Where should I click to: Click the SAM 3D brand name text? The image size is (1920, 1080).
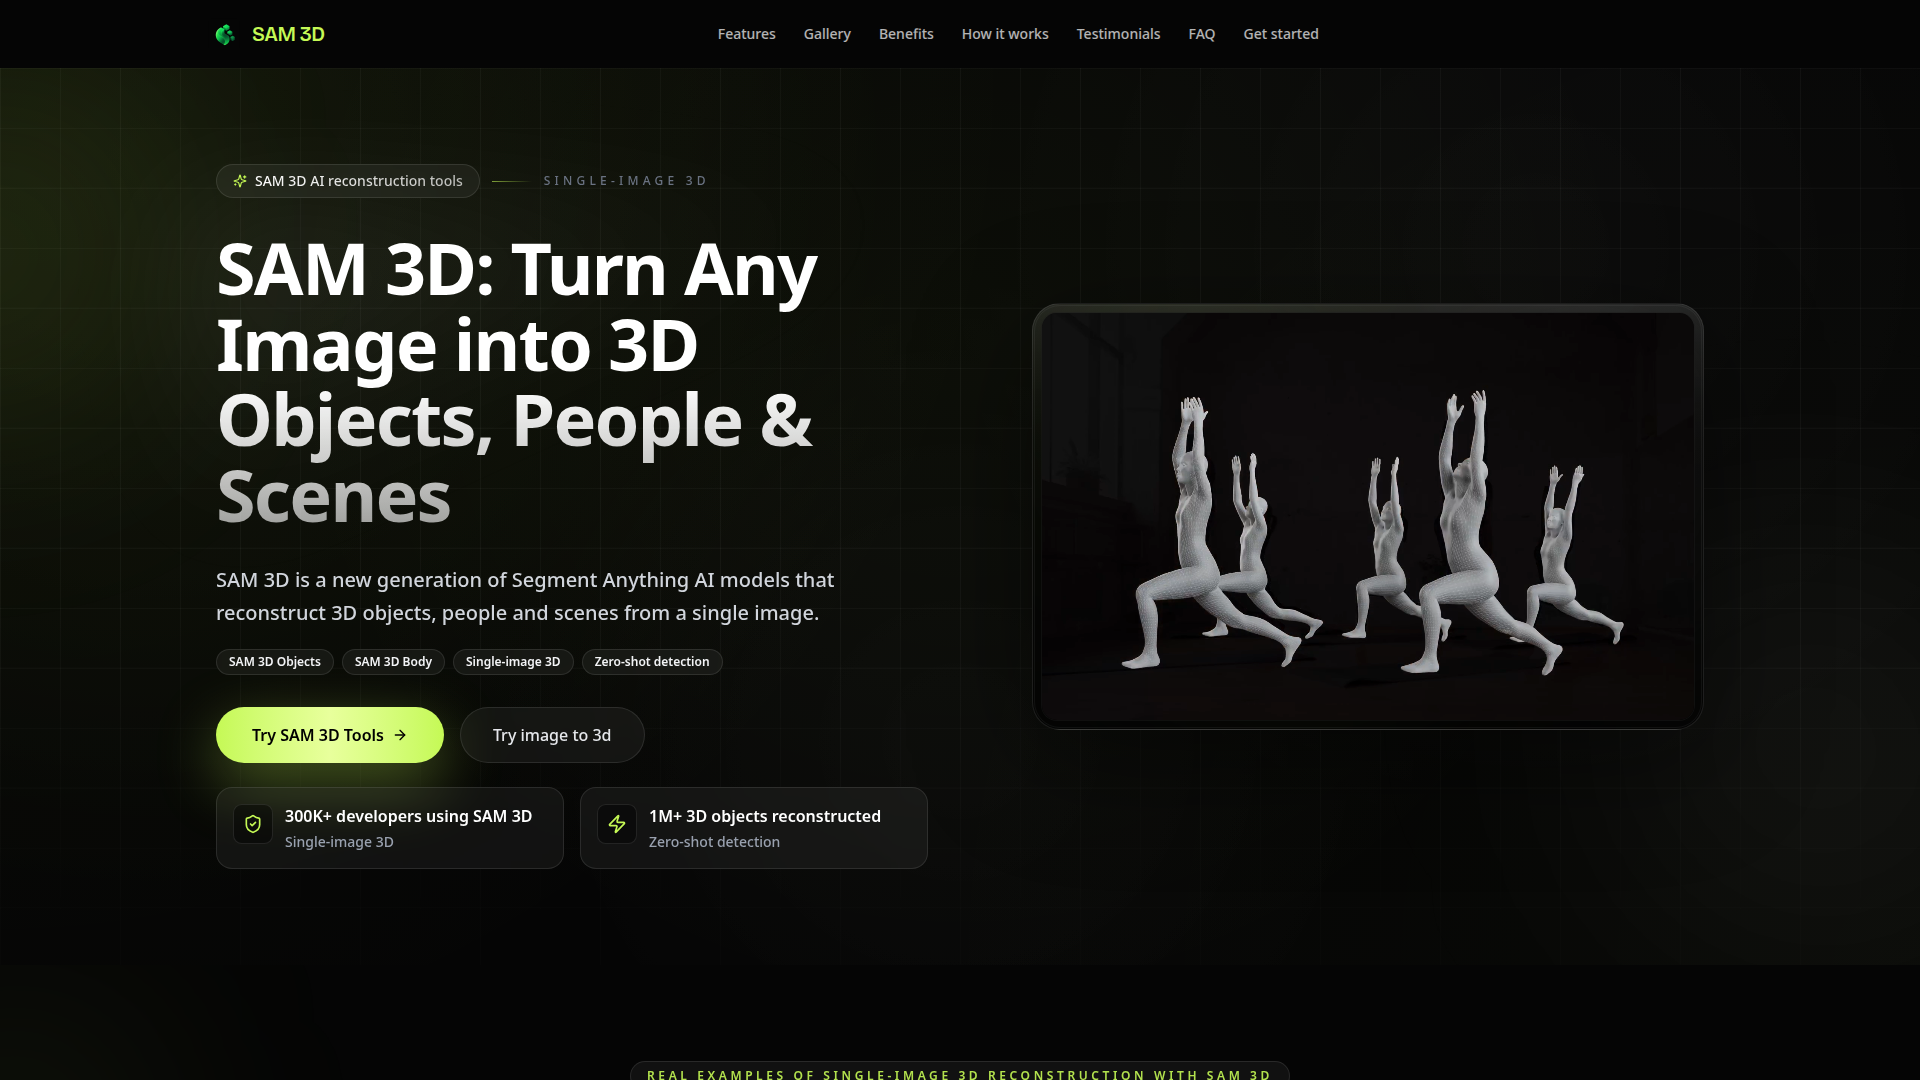coord(288,34)
